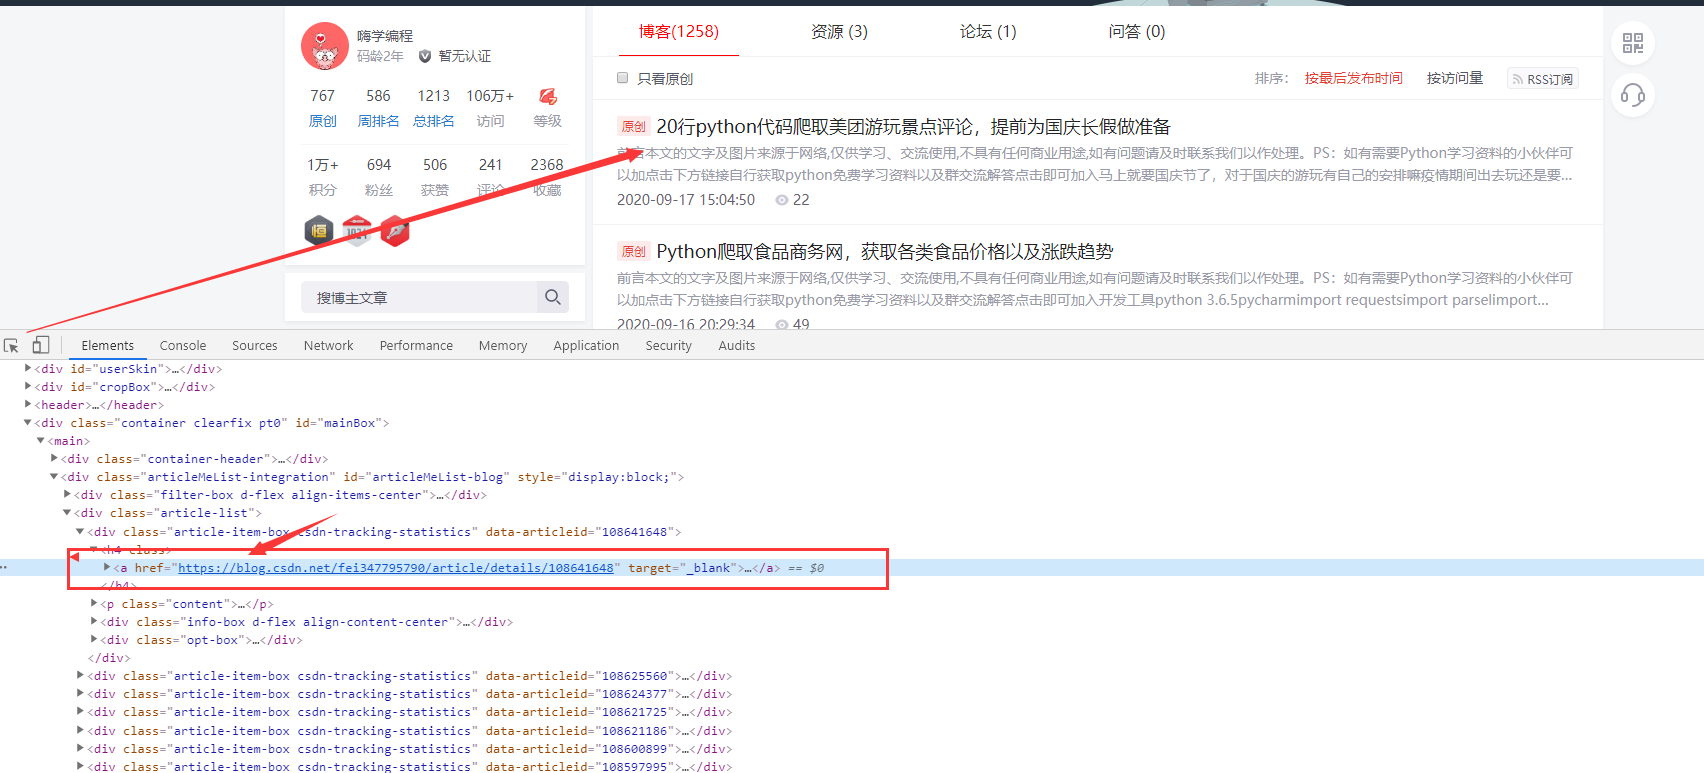Click the QR code icon
Viewport: 1704px width, 773px height.
tap(1633, 43)
